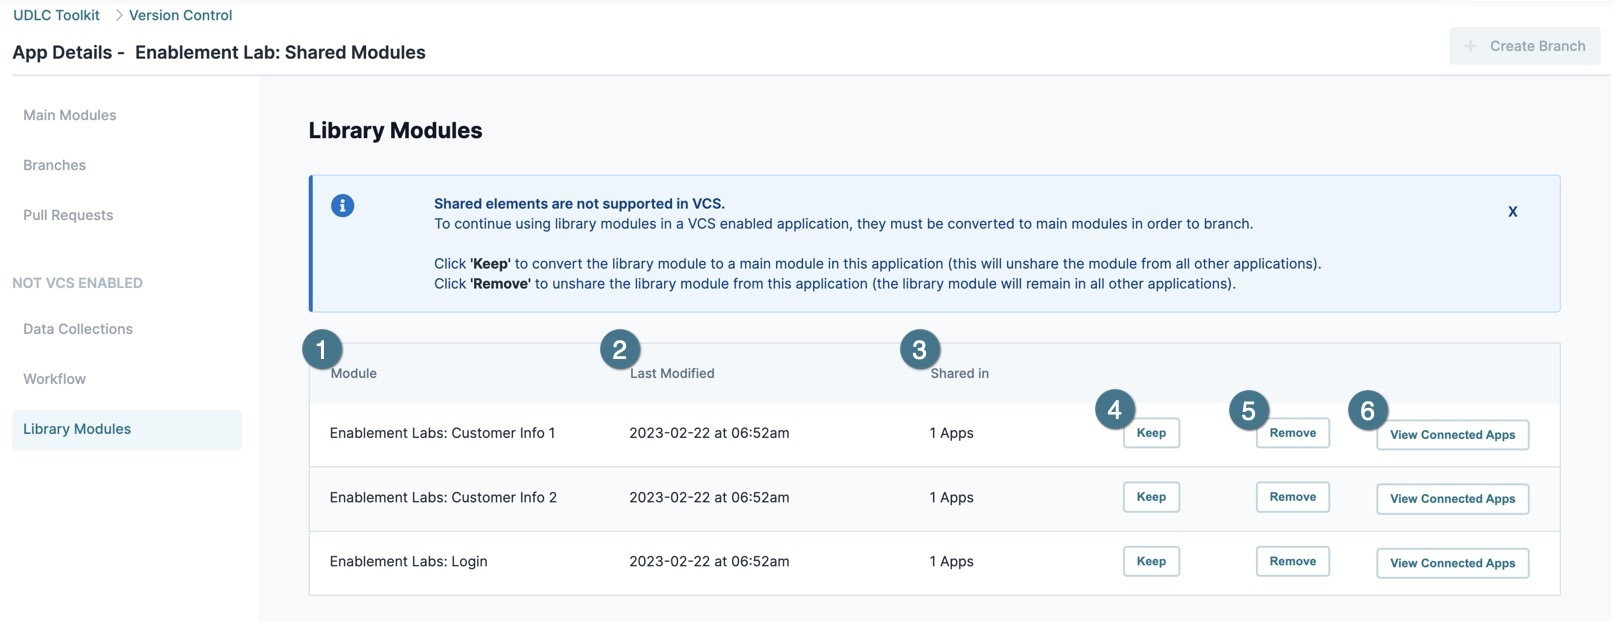Viewport: 1615px width, 622px height.
Task: Click '1 Apps' in Customer Info 1 row
Action: coord(951,433)
